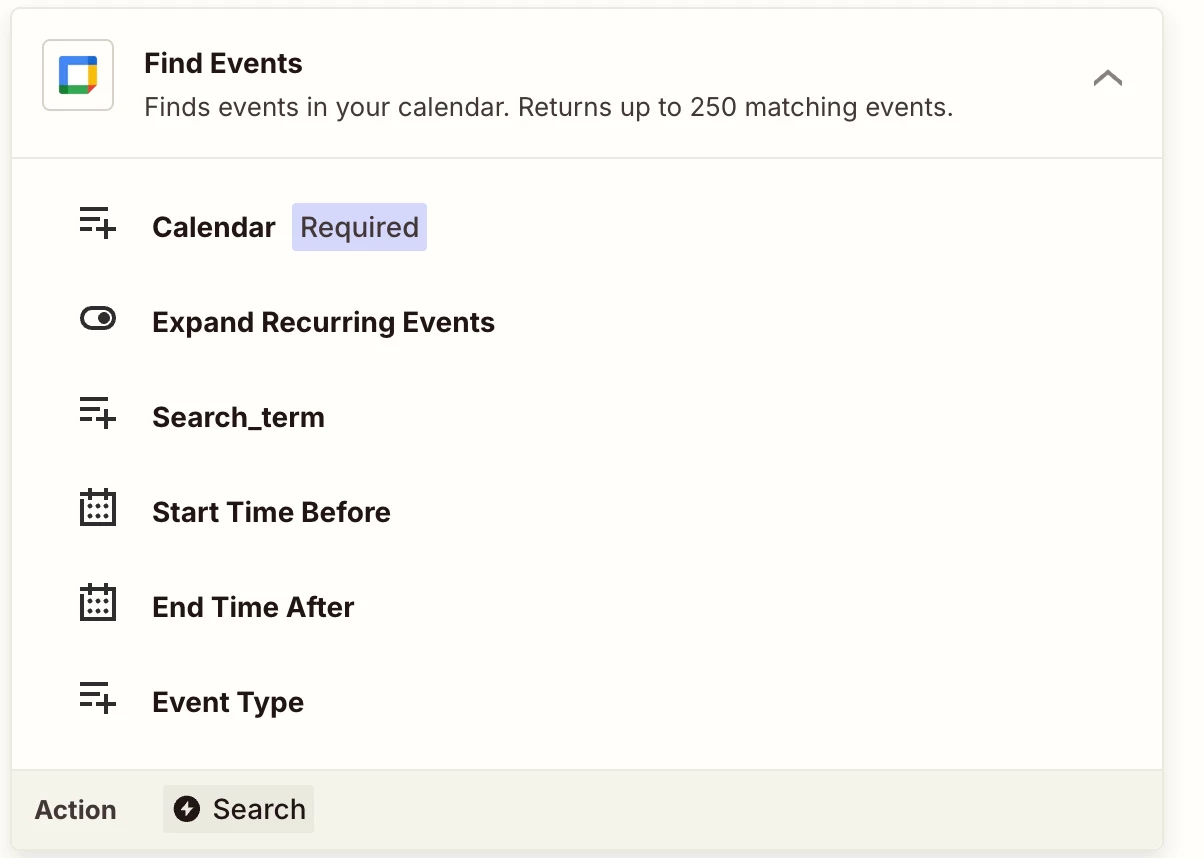1204x858 pixels.
Task: Click the list icon beside Search_term
Action: [x=98, y=414]
